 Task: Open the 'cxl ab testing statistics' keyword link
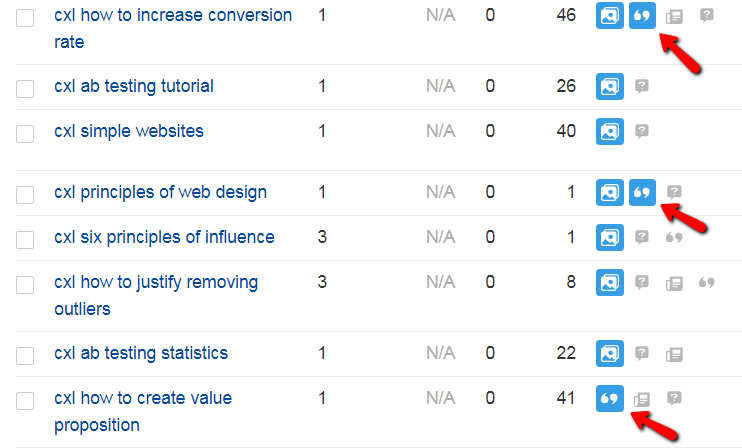click(x=141, y=353)
